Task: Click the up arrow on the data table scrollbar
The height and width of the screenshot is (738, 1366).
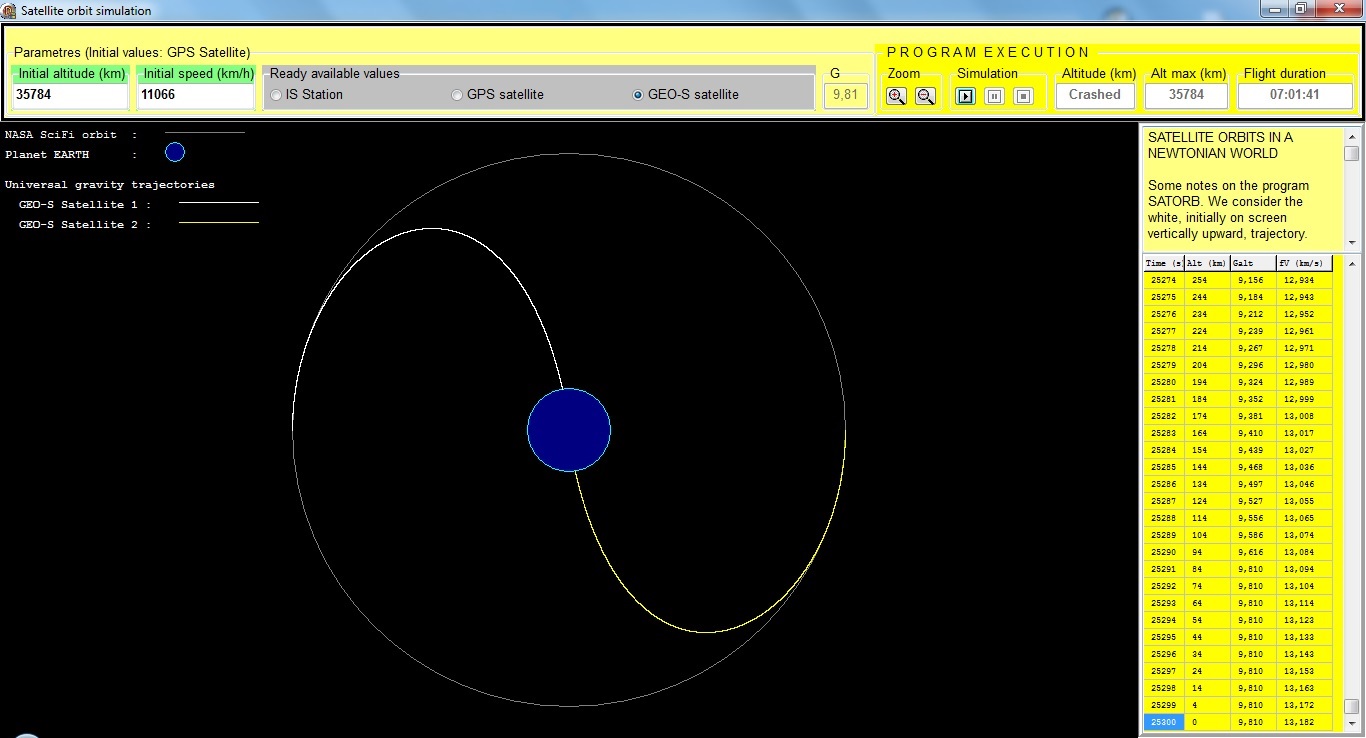Action: (1352, 262)
